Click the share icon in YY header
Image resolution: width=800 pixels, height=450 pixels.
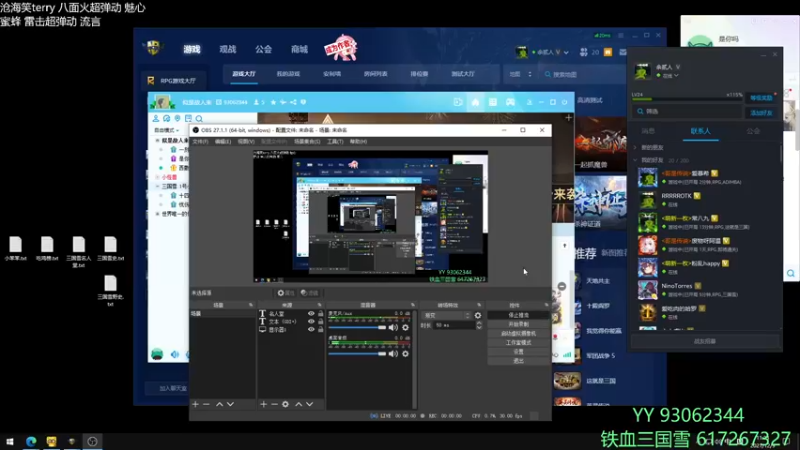(x=293, y=102)
